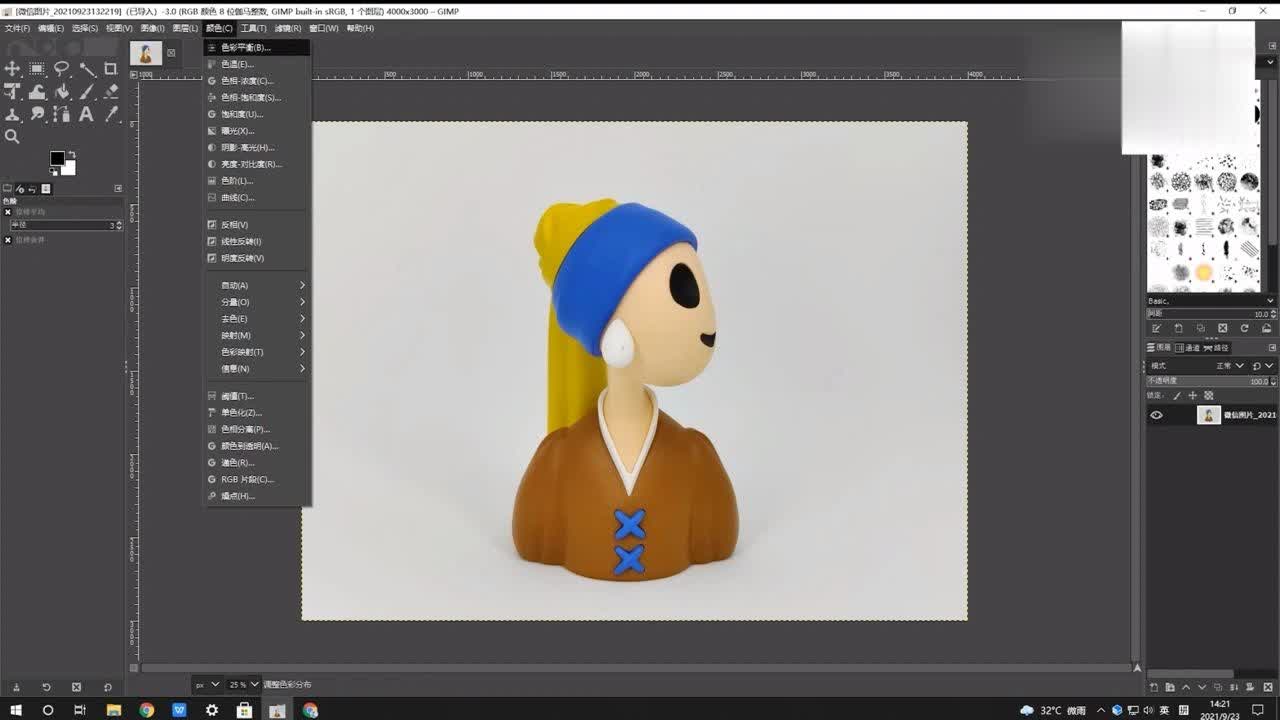Select the Color Picker eyedropper tool
This screenshot has width=1280, height=720.
pyautogui.click(x=111, y=114)
